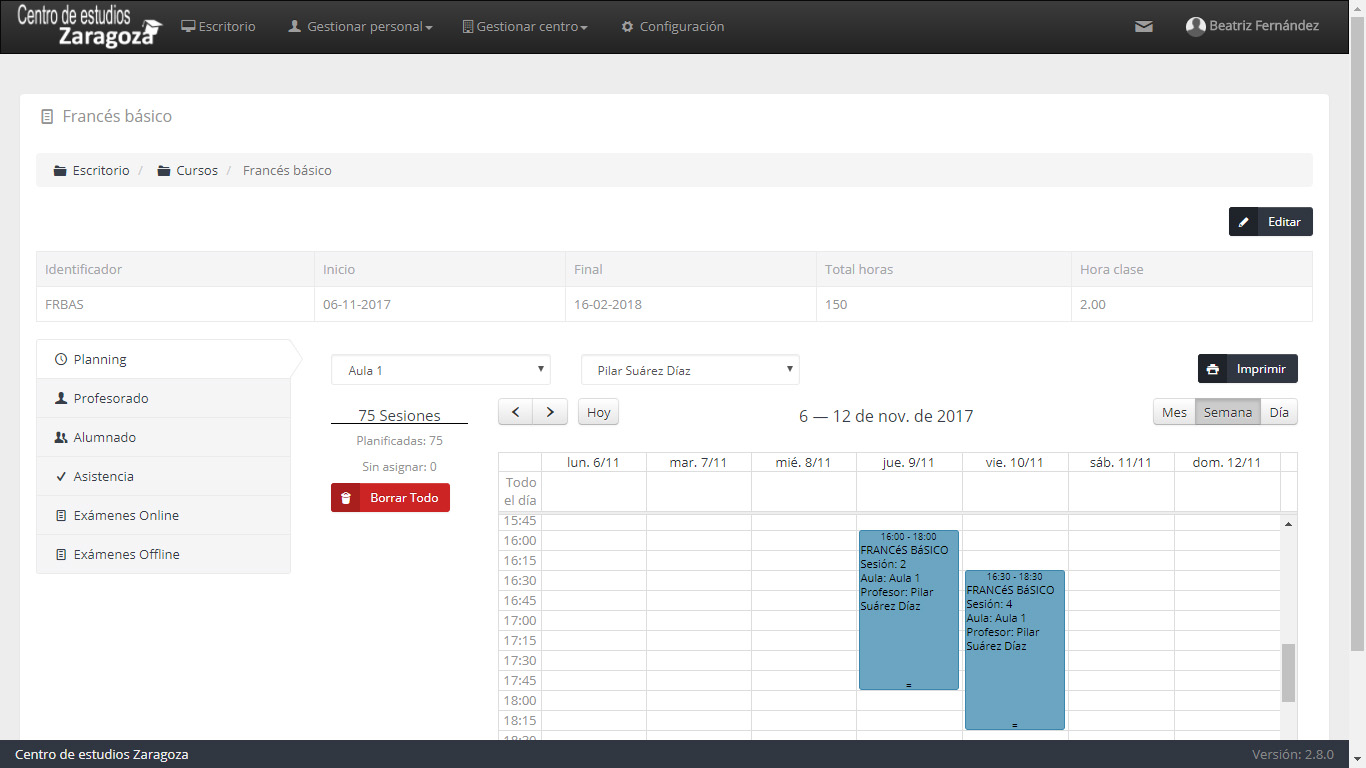This screenshot has width=1366, height=768.
Task: Click the printer icon on Imprimir button
Action: [x=1213, y=369]
